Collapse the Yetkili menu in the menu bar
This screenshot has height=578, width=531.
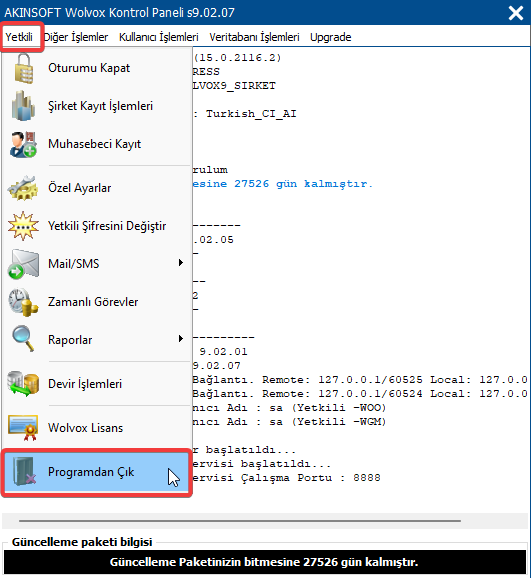click(x=19, y=37)
